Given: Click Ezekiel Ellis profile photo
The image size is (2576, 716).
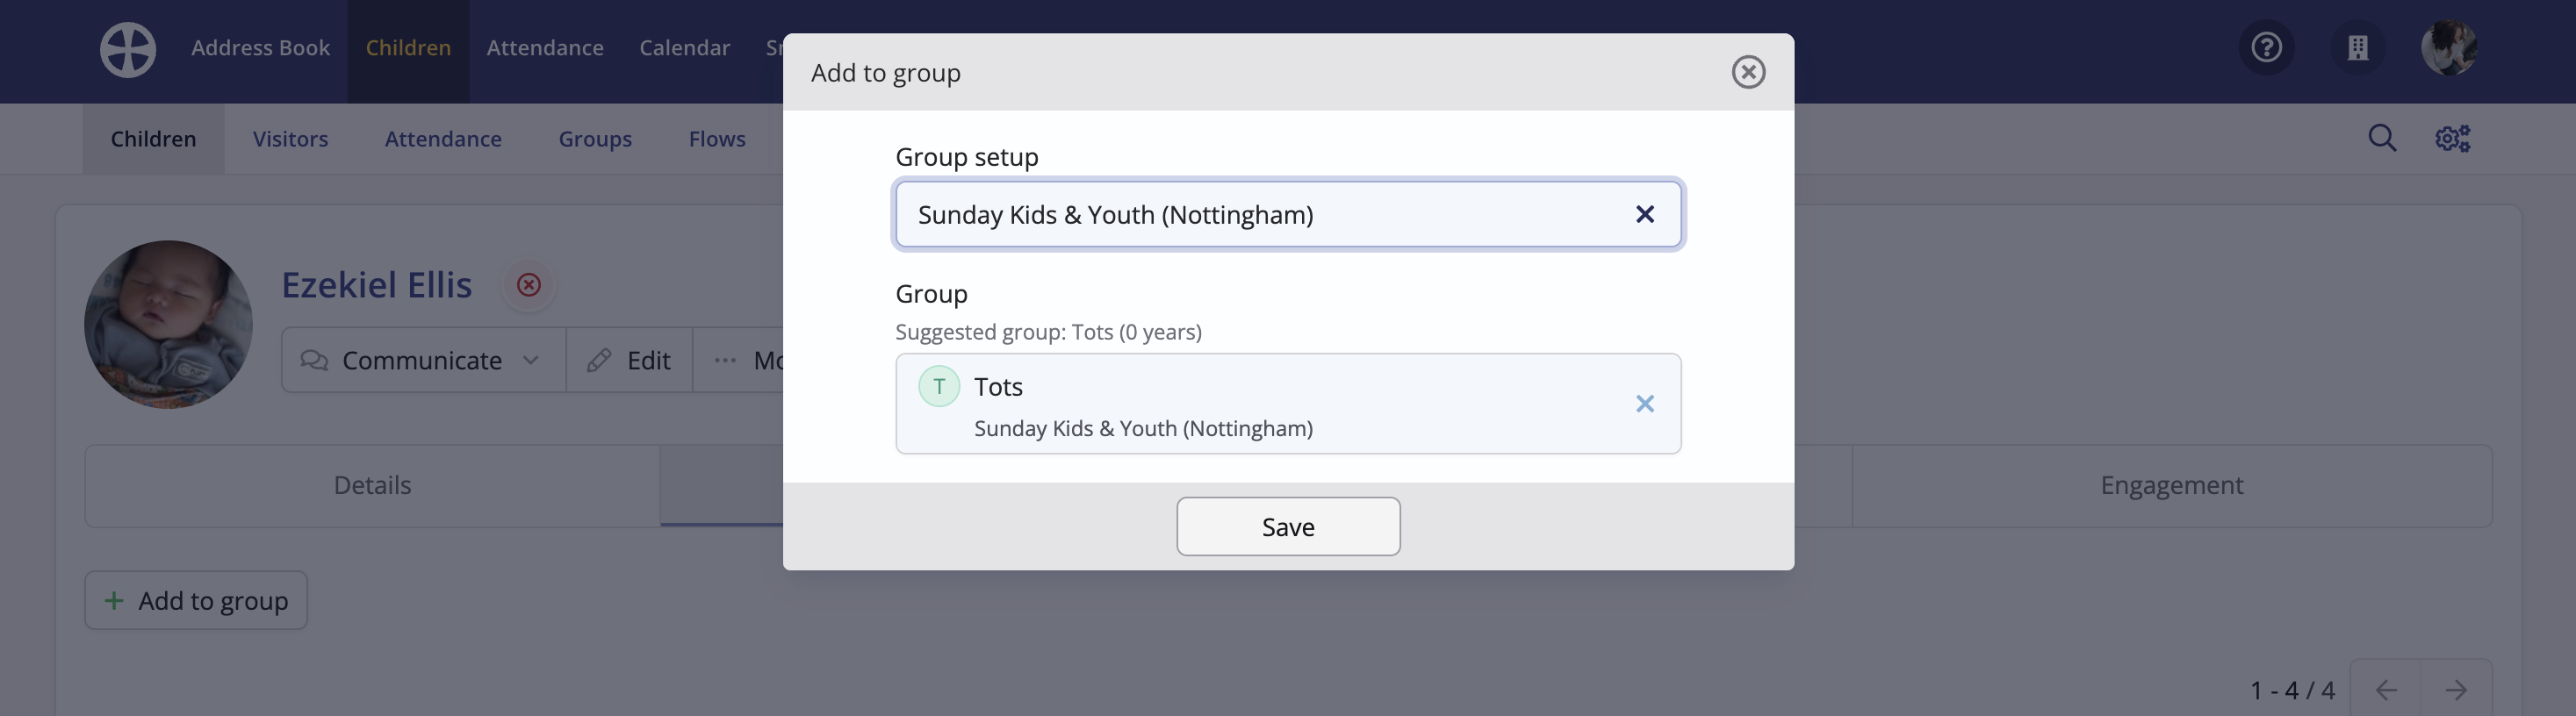Looking at the screenshot, I should tap(168, 324).
